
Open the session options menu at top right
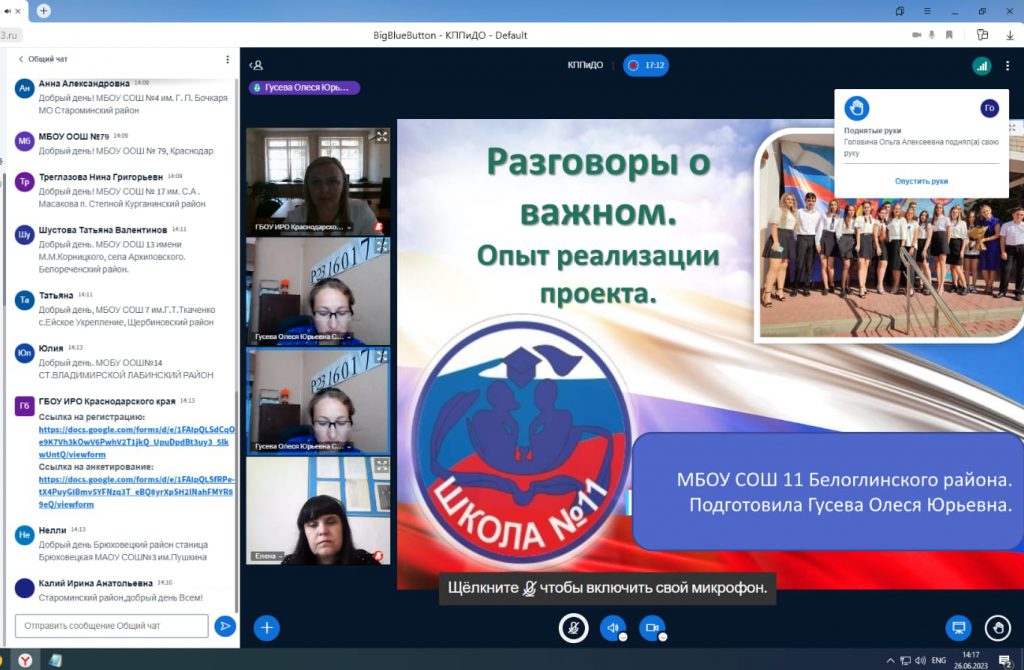[x=1008, y=66]
